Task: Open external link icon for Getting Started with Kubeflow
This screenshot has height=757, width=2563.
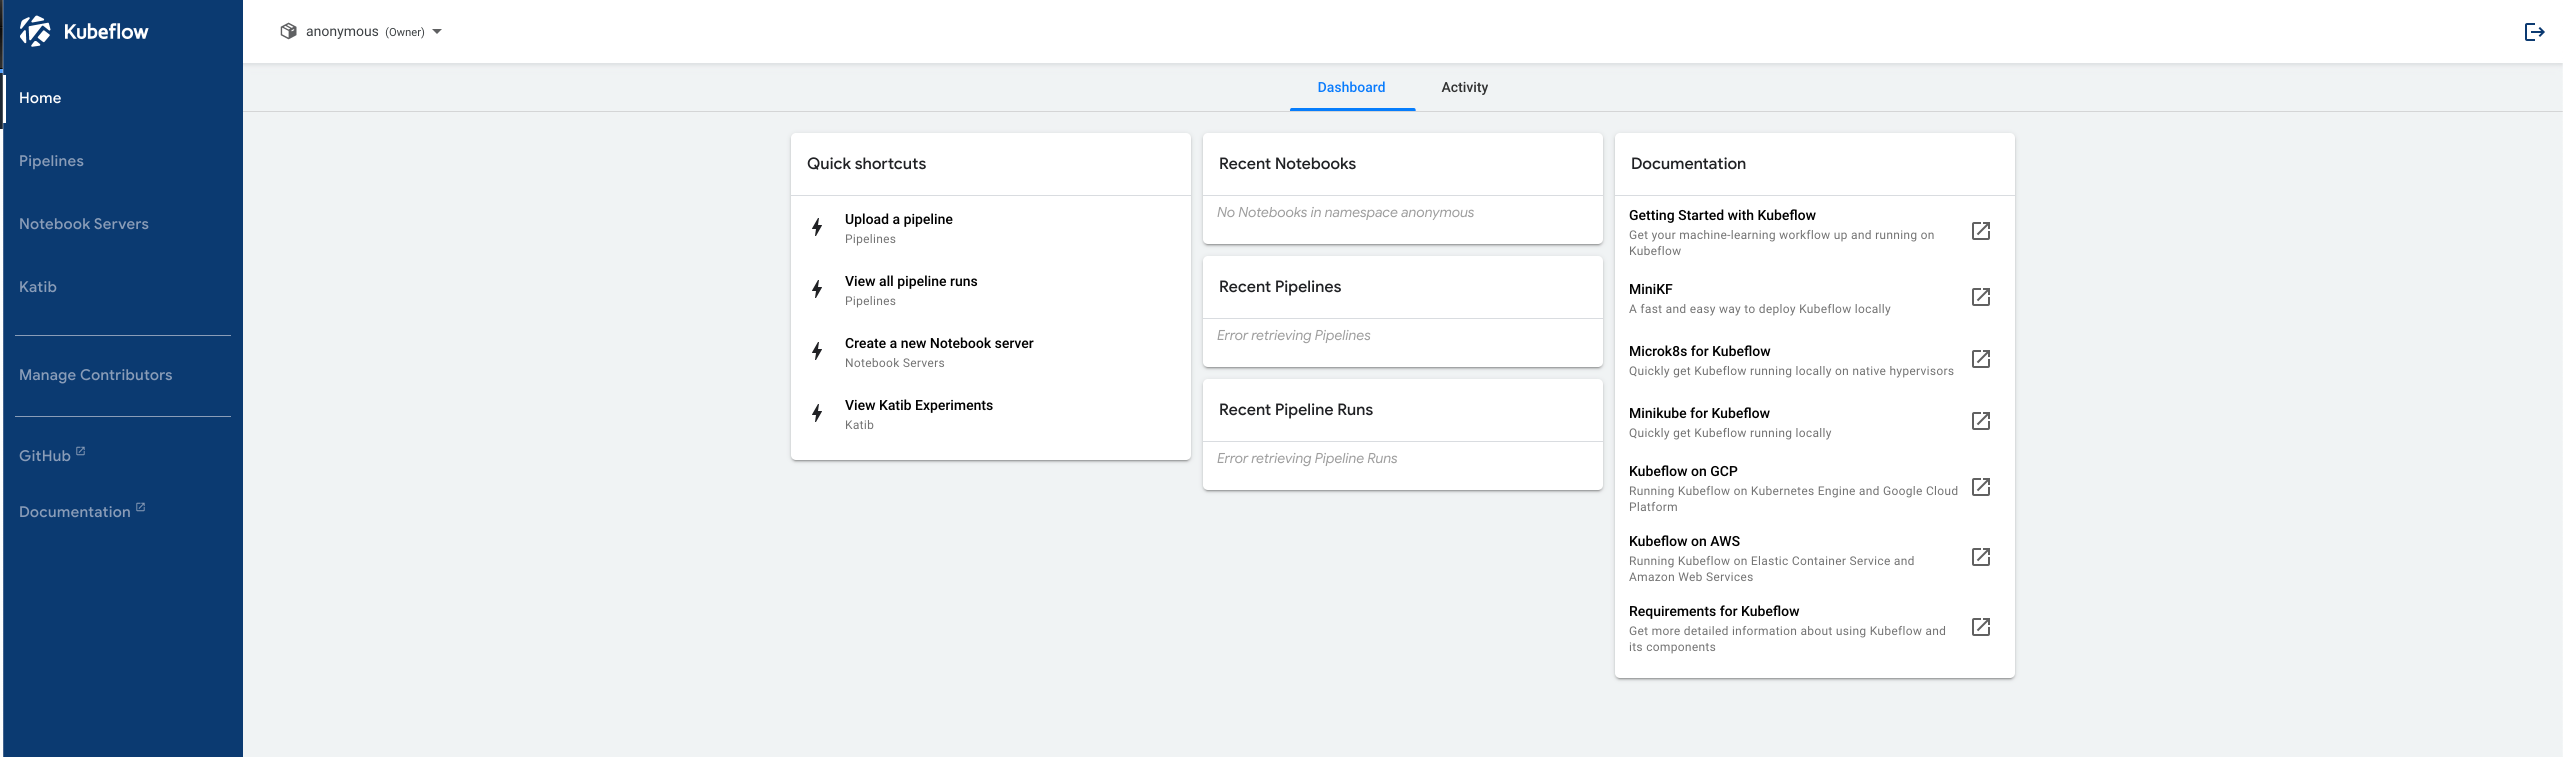Action: (x=1980, y=231)
